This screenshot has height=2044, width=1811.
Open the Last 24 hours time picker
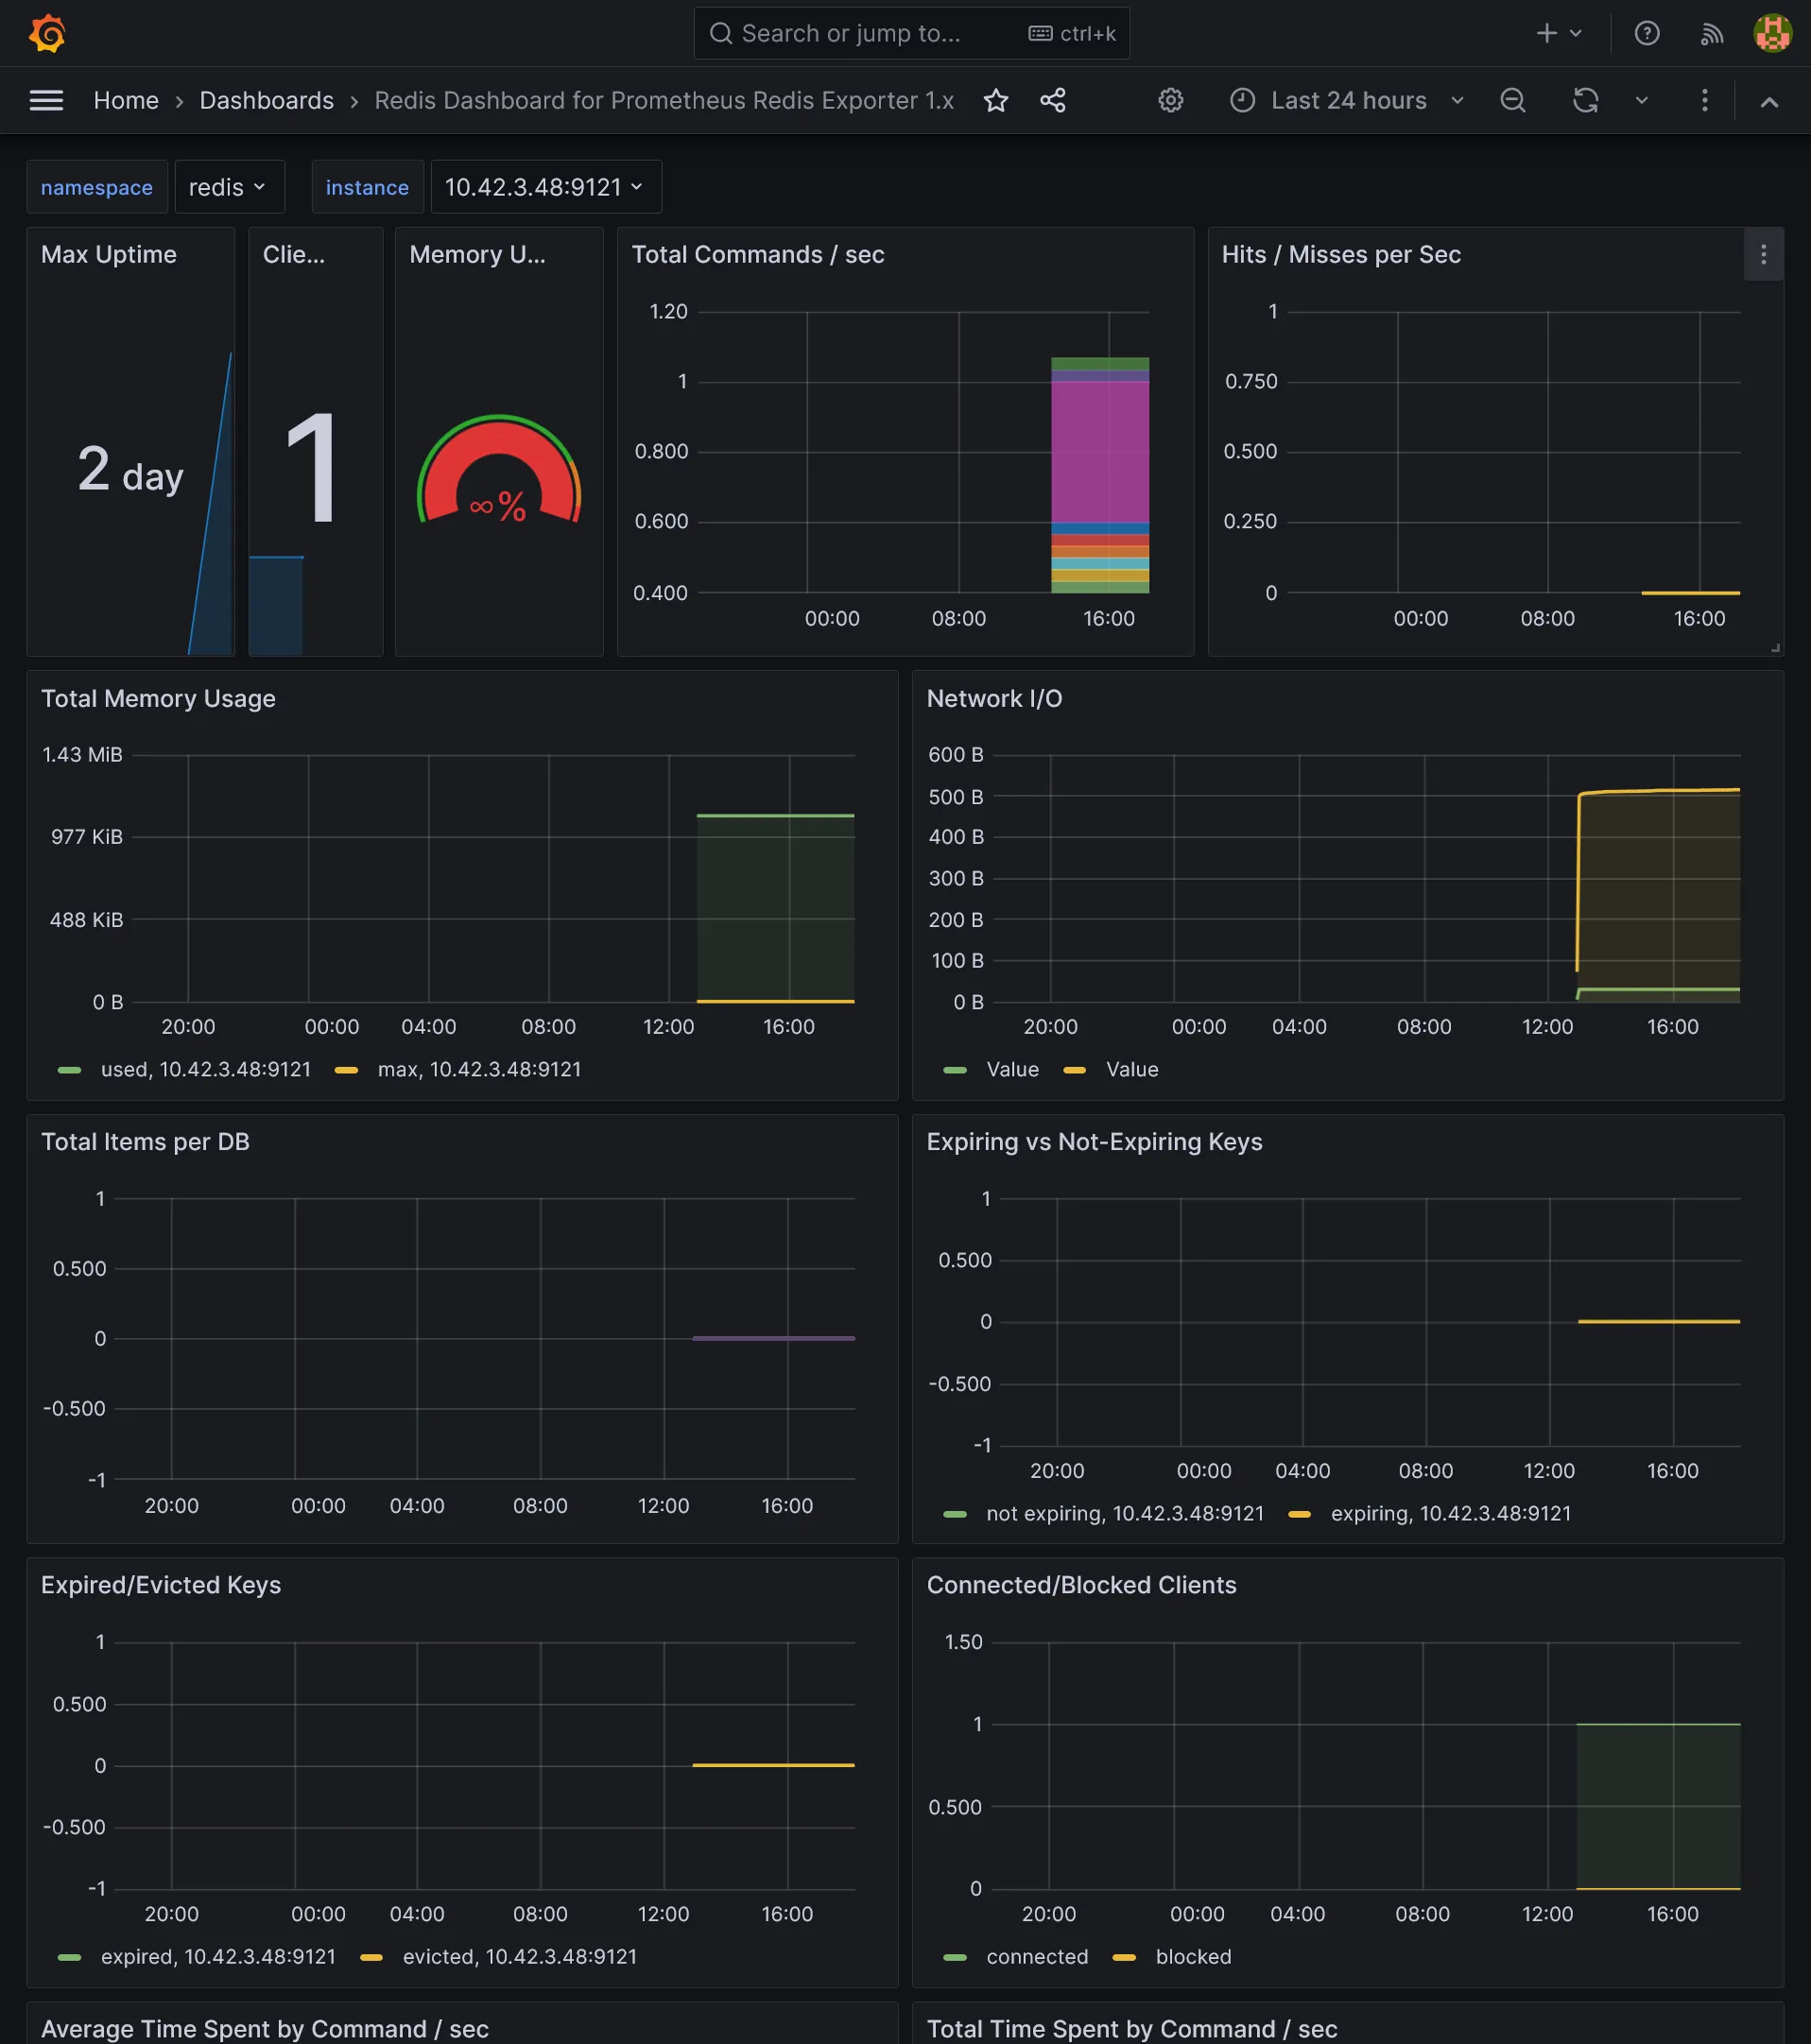(1347, 100)
